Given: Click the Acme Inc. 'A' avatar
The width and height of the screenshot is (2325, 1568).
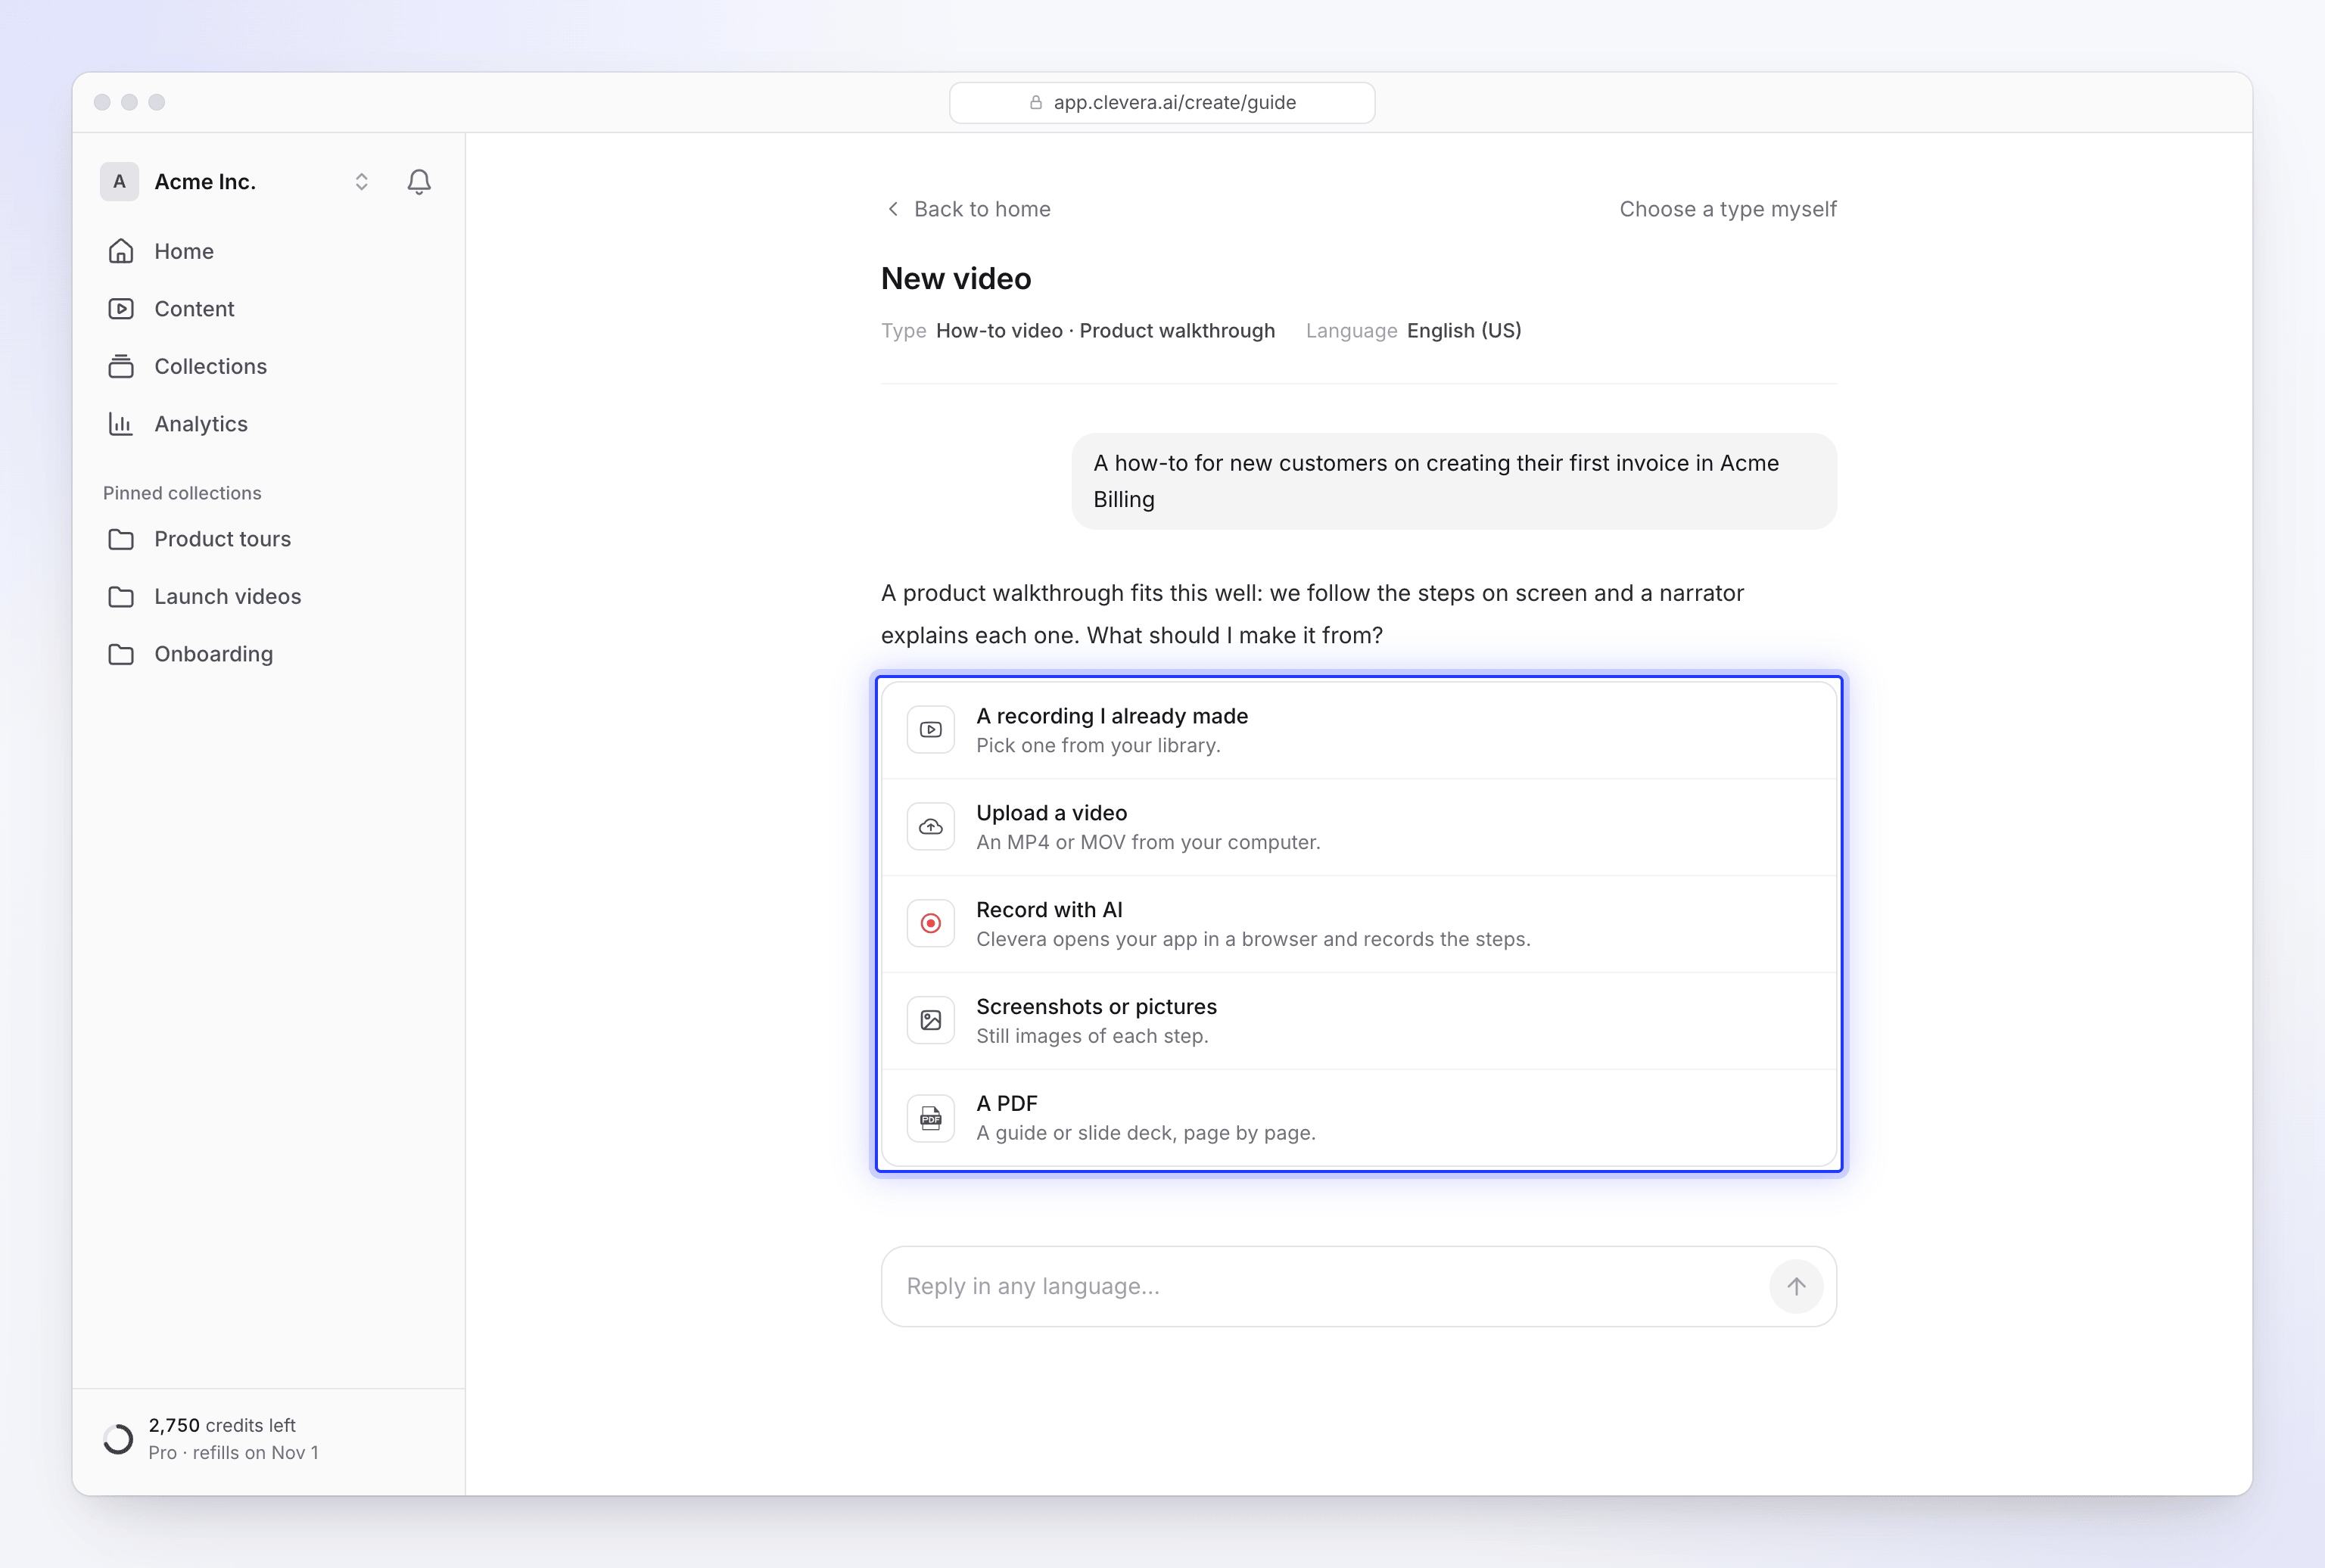Looking at the screenshot, I should click(119, 182).
